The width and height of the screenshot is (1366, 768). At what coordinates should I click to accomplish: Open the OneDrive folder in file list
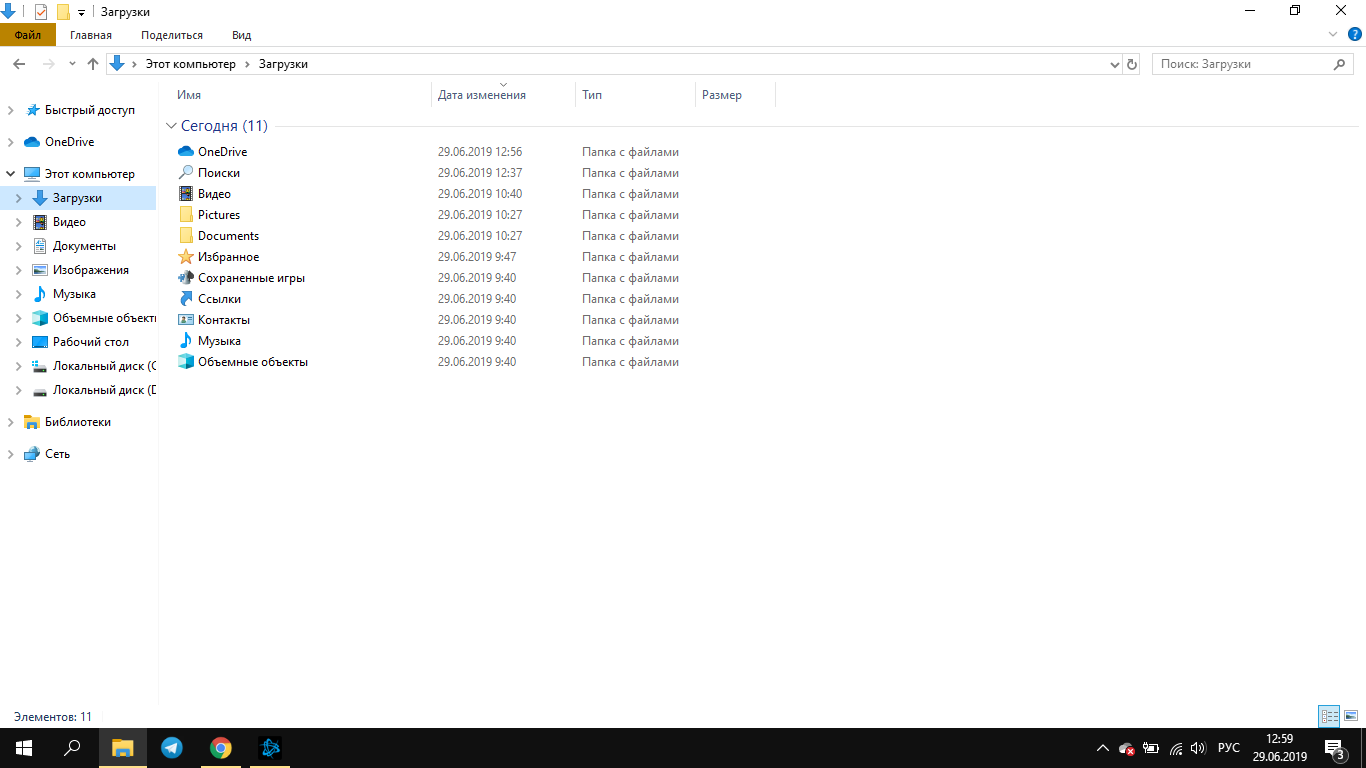(222, 152)
